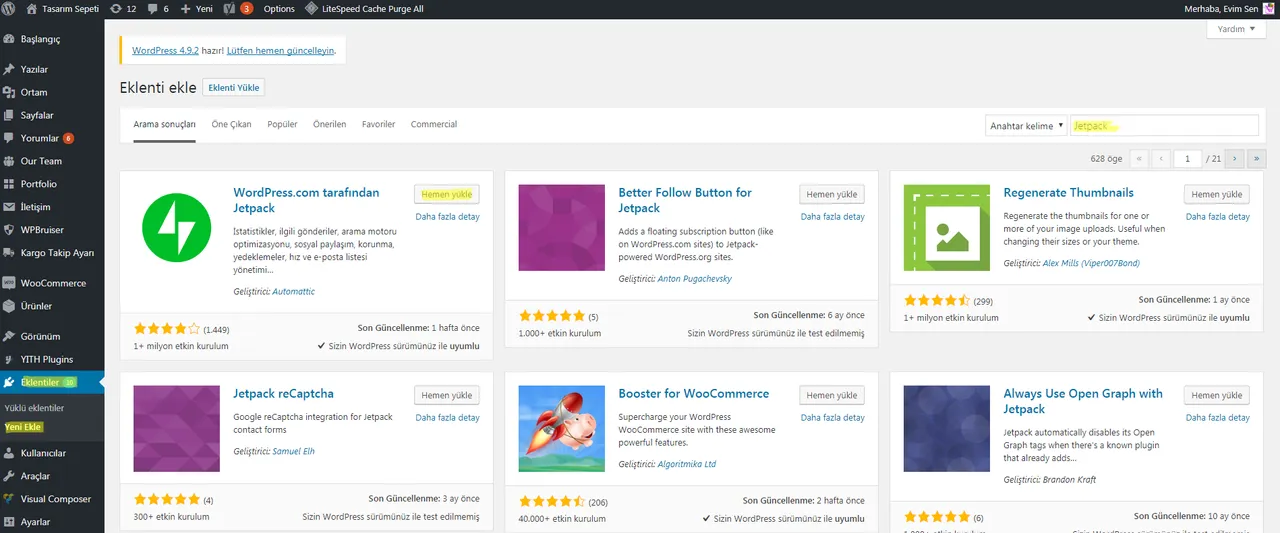Image resolution: width=1280 pixels, height=533 pixels.
Task: Open the Yoast SEO icon with 3 notifications
Action: 238,8
